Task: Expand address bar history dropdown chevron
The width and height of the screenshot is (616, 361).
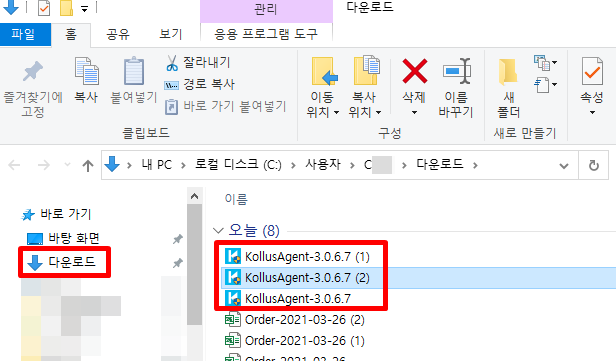Action: click(x=564, y=166)
